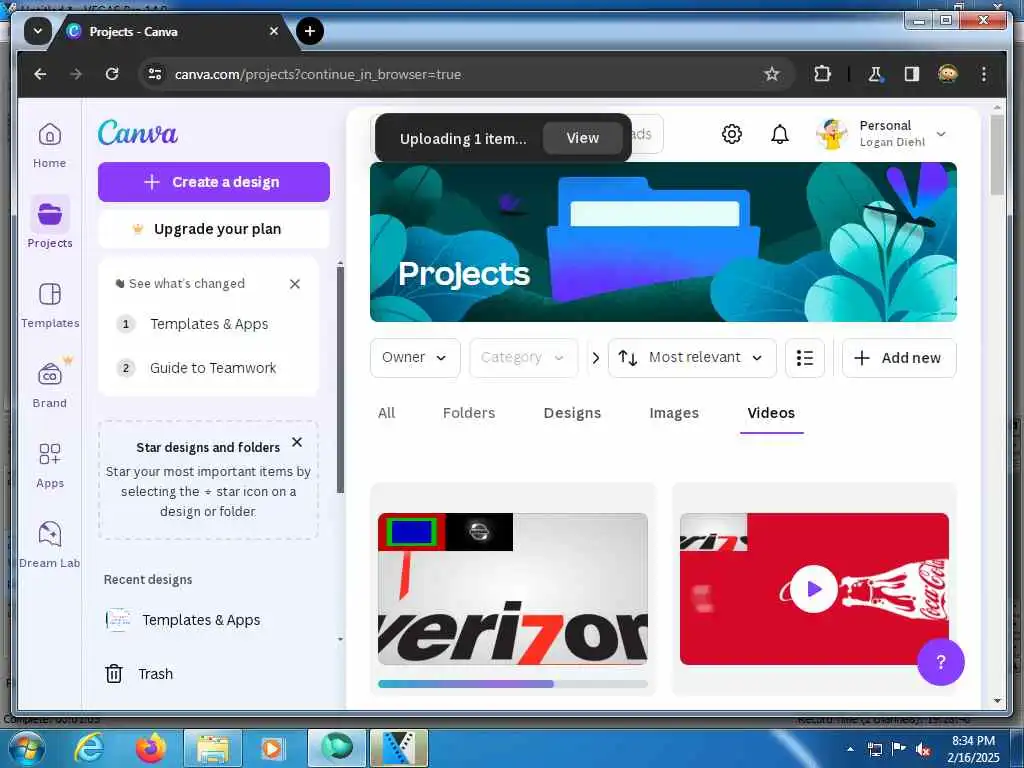Show hidden system tray icons
1024x768 pixels.
click(850, 749)
